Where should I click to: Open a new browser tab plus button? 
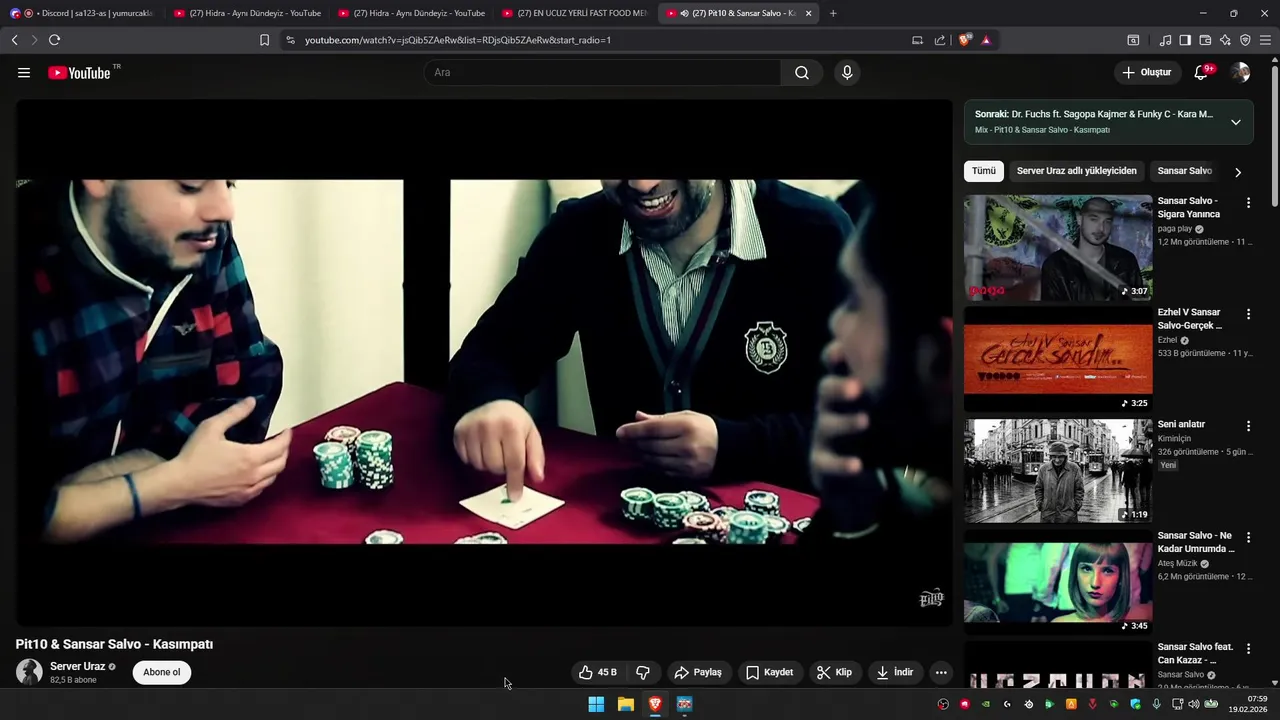tap(833, 13)
